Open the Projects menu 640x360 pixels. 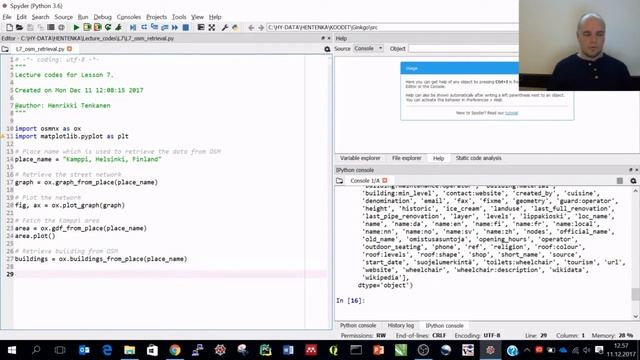pyautogui.click(x=156, y=17)
